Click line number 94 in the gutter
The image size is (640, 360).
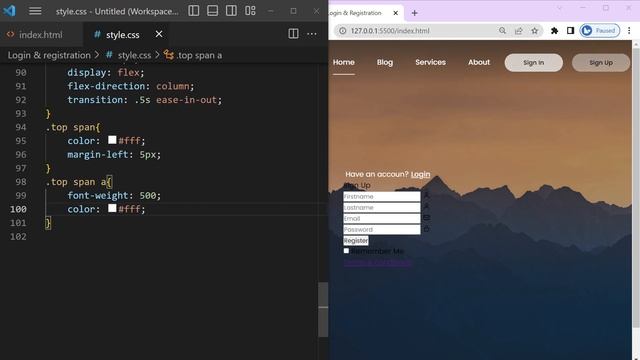(21, 127)
